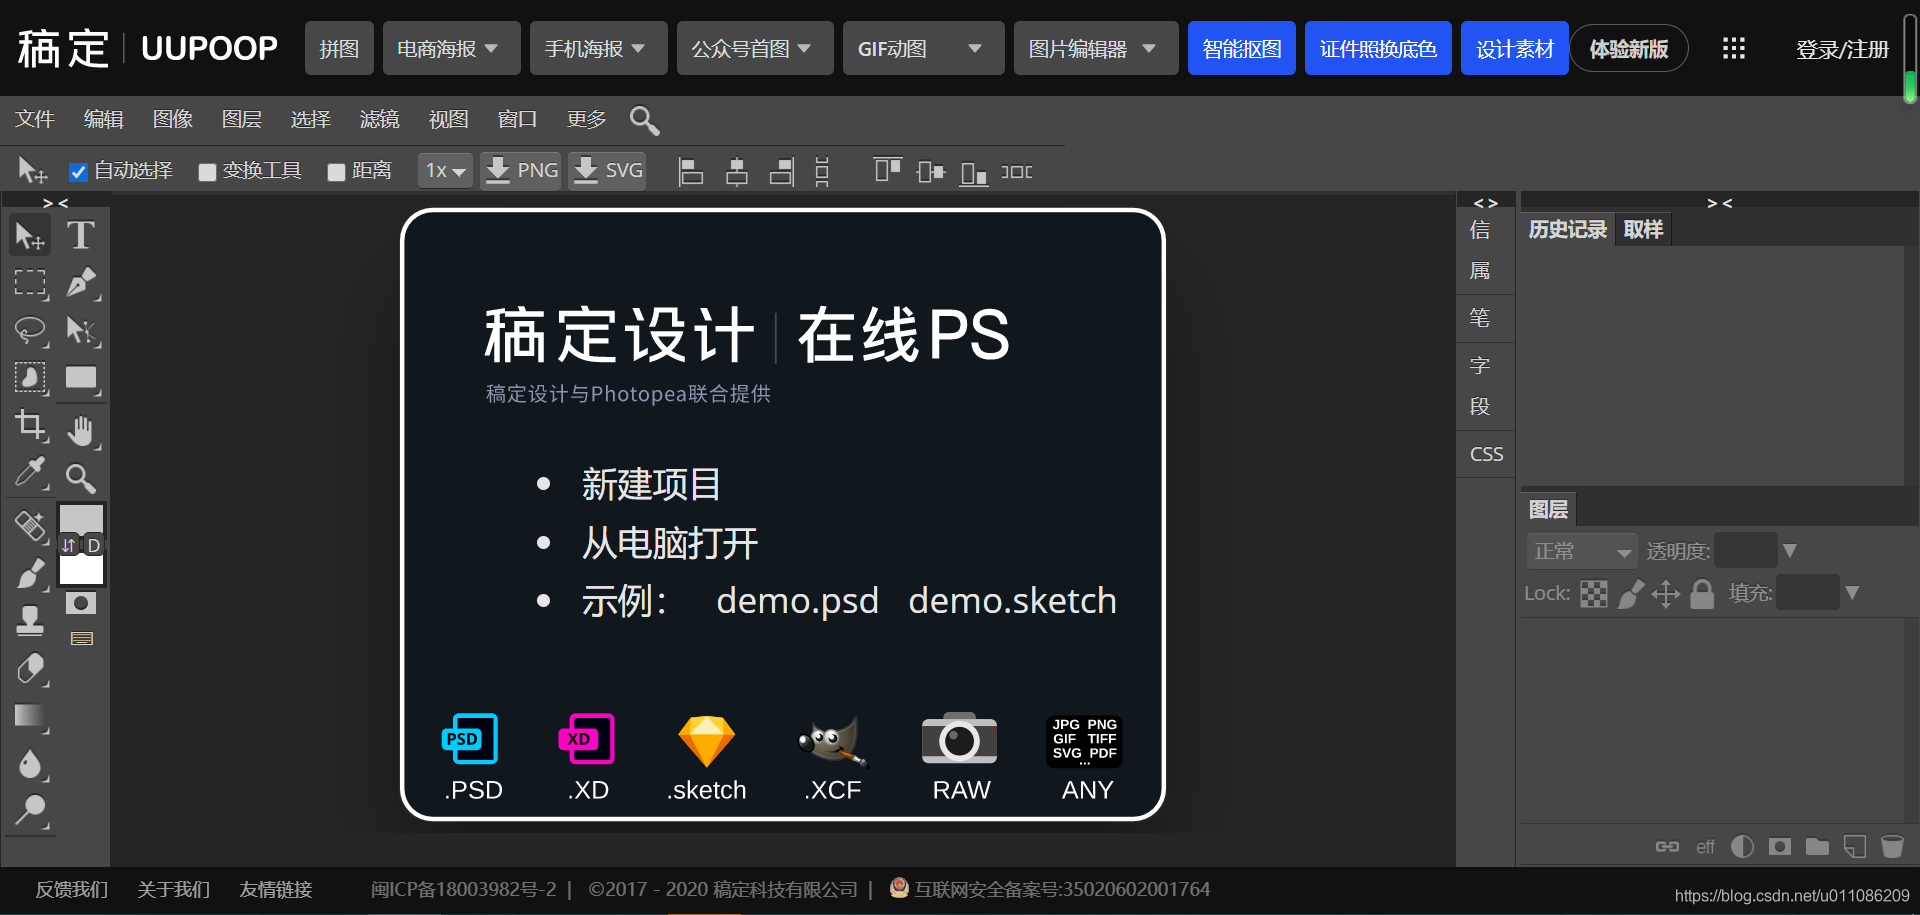Select the Zoom tool in toolbox
Screen dimensions: 1920x915
(81, 478)
